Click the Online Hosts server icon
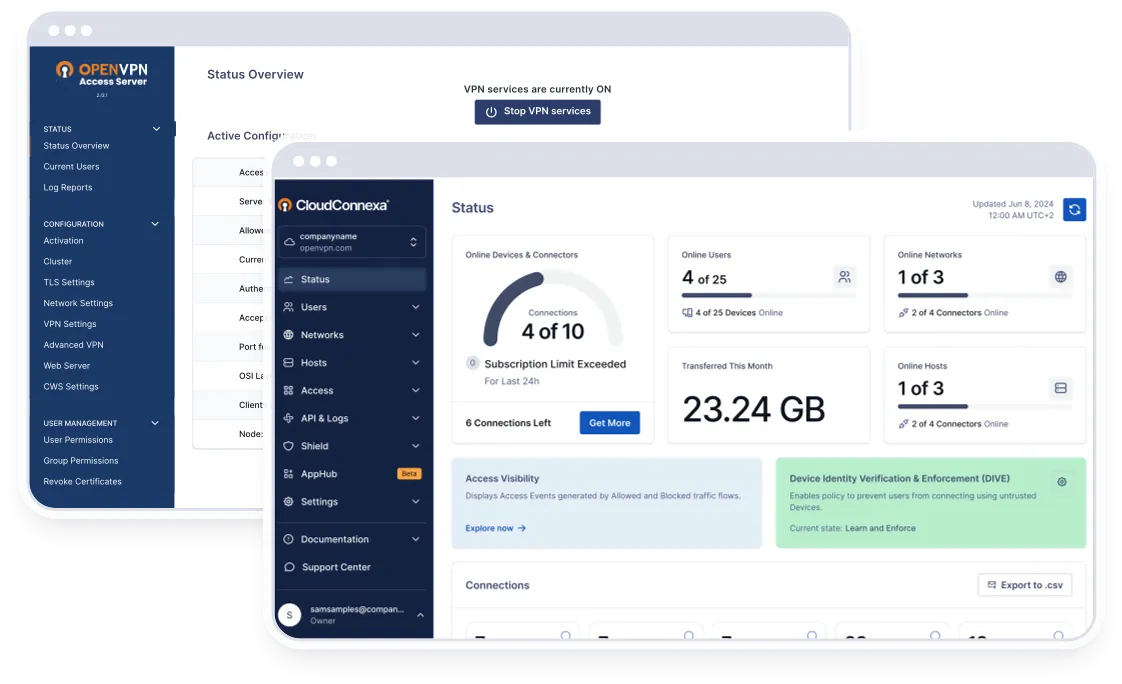Screen dimensions: 1122x684 1060,388
